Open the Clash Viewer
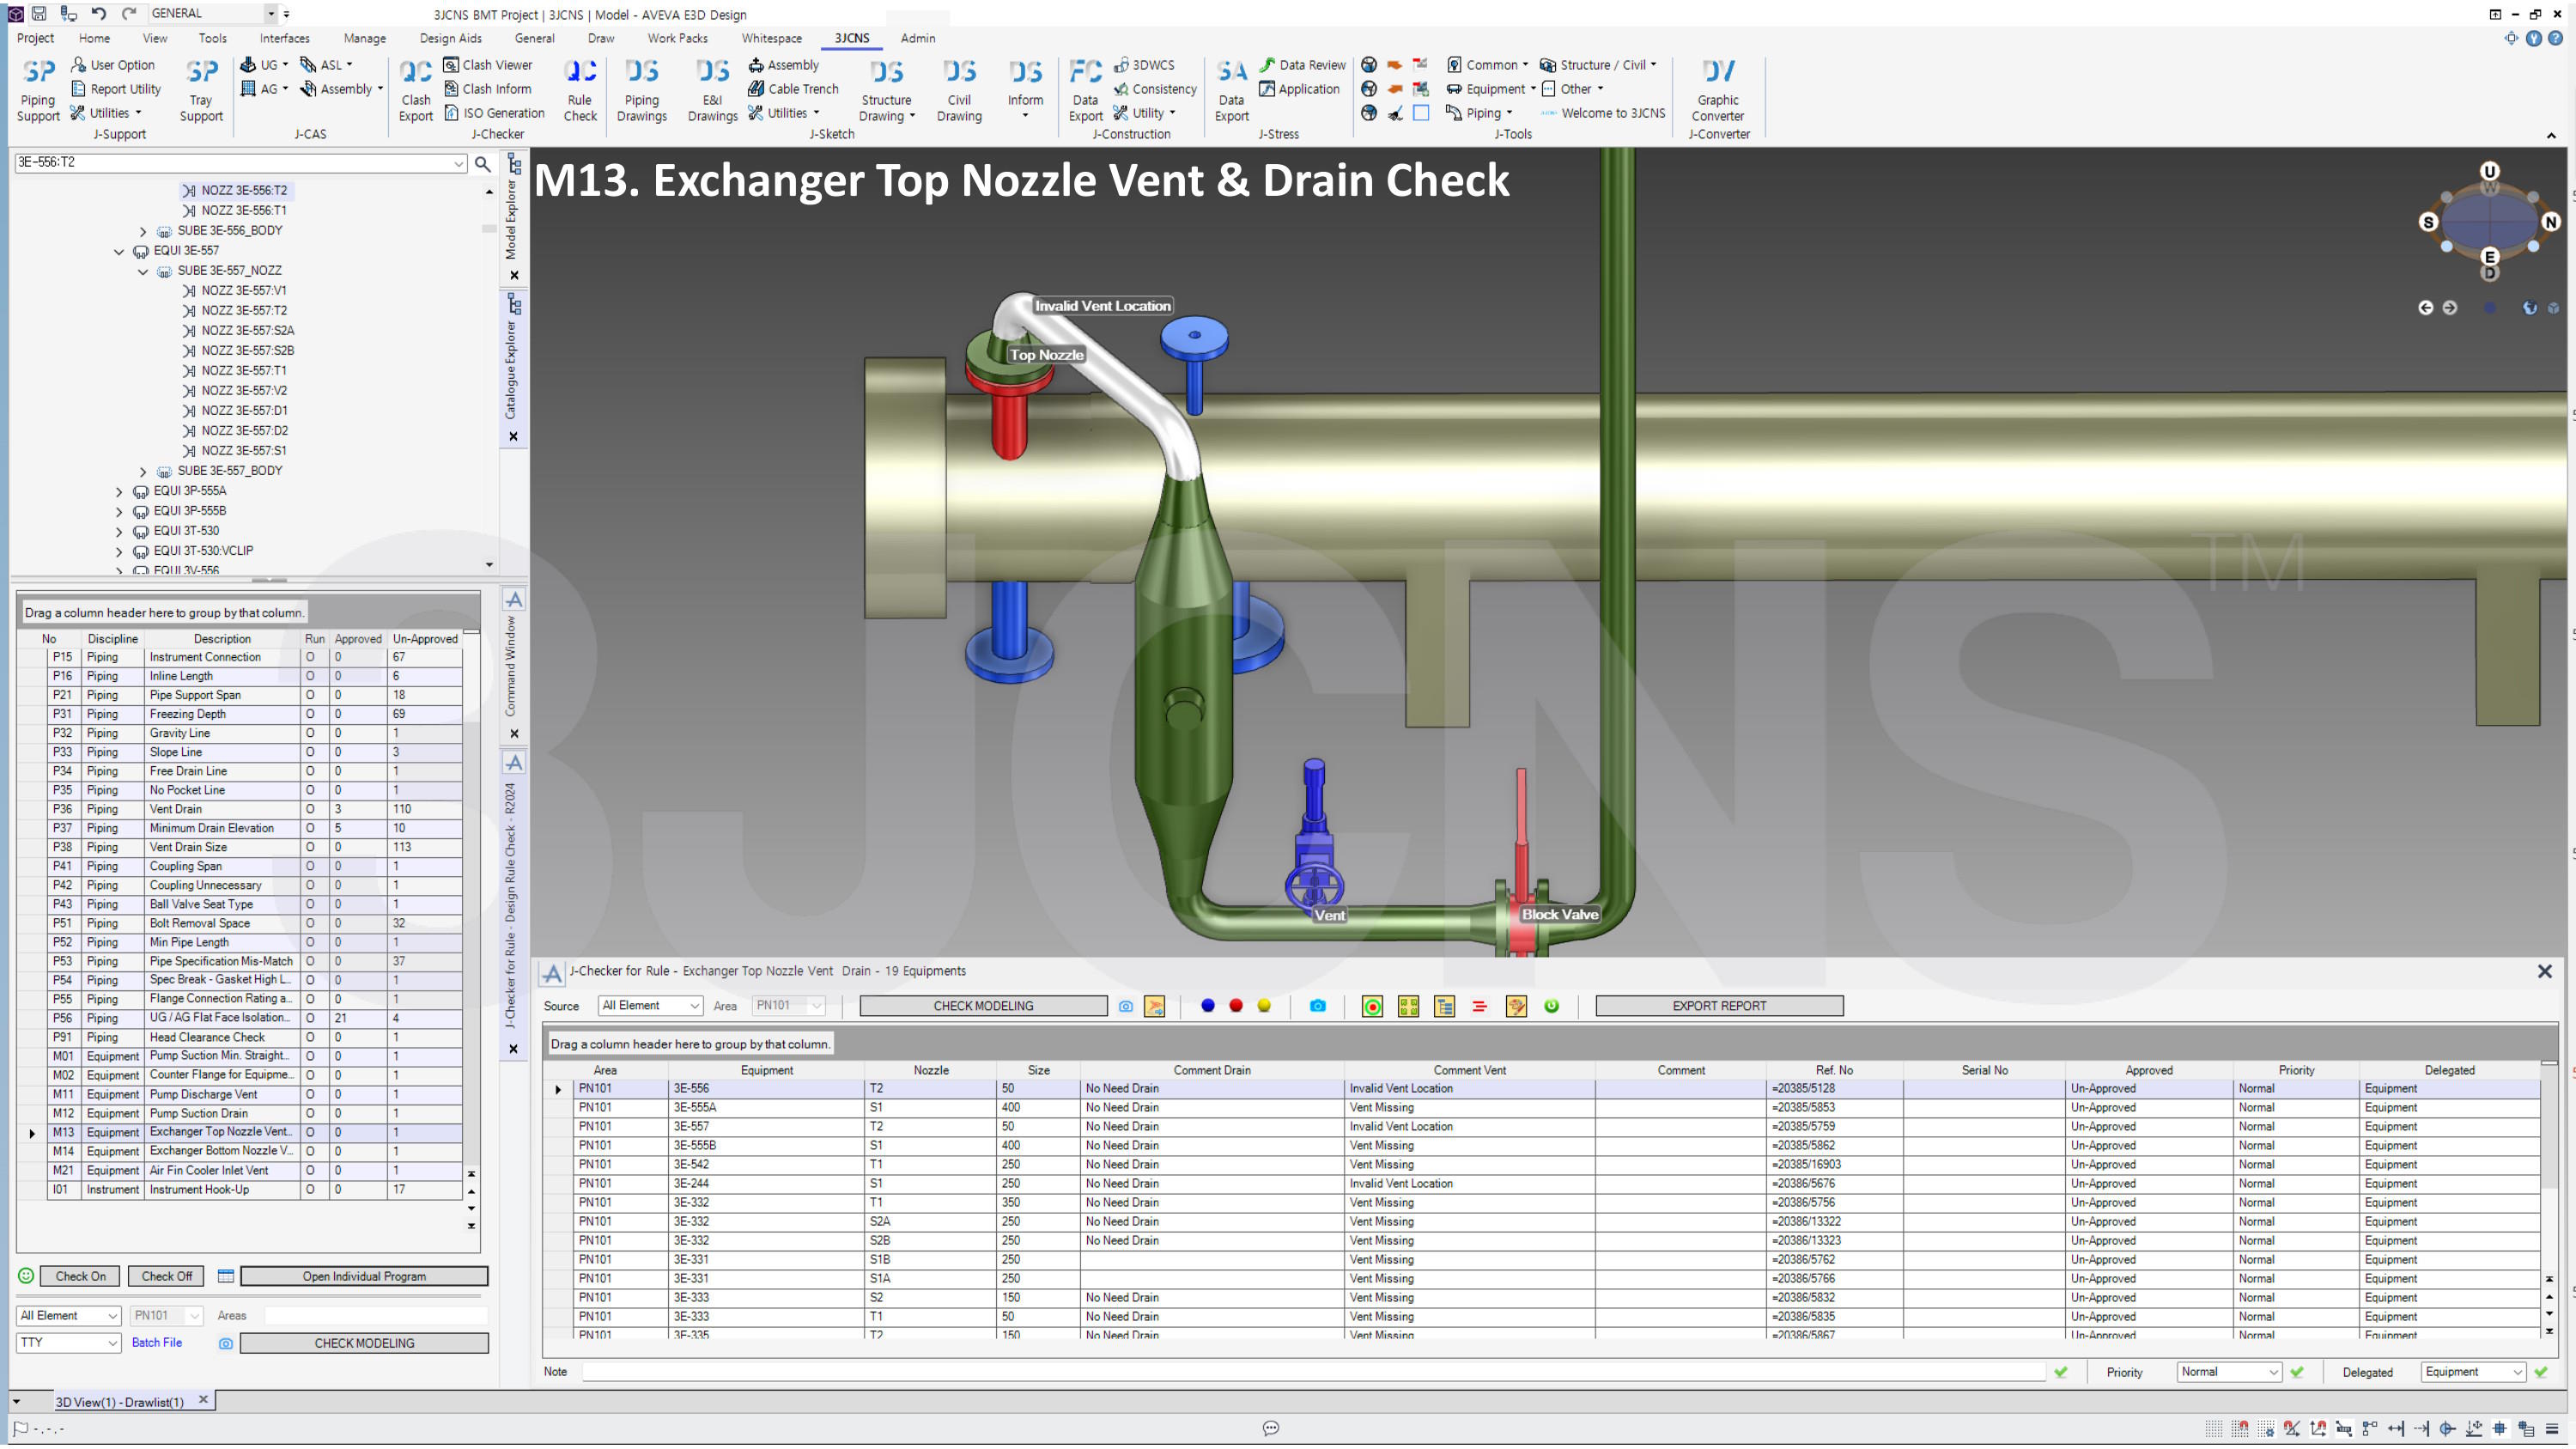2576x1449 pixels. pyautogui.click(x=488, y=65)
